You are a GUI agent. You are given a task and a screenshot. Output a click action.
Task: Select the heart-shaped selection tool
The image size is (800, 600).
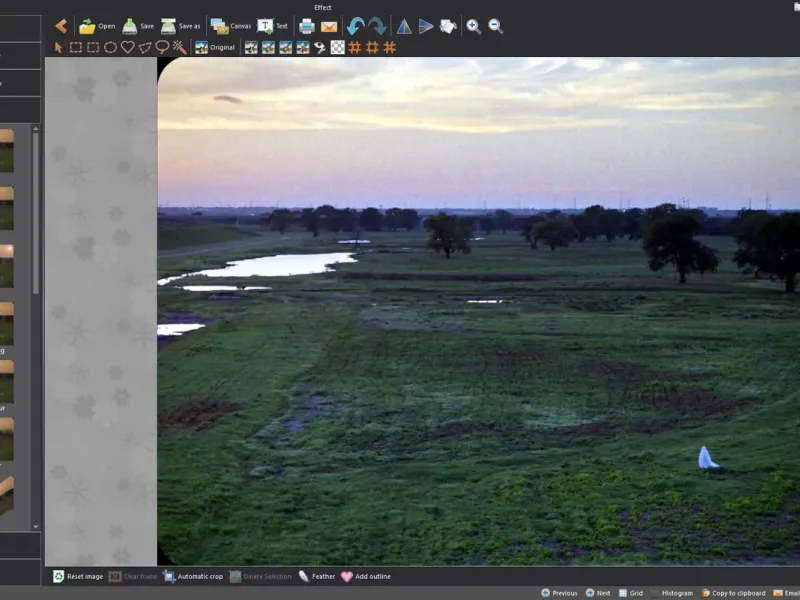coord(128,47)
